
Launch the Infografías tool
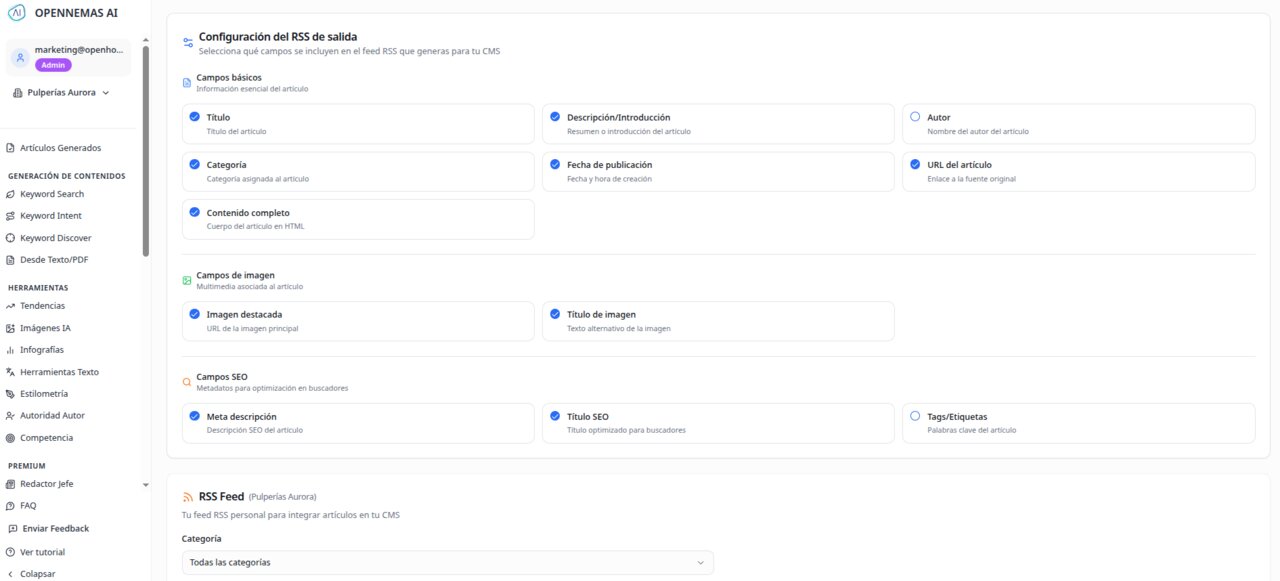coord(41,349)
